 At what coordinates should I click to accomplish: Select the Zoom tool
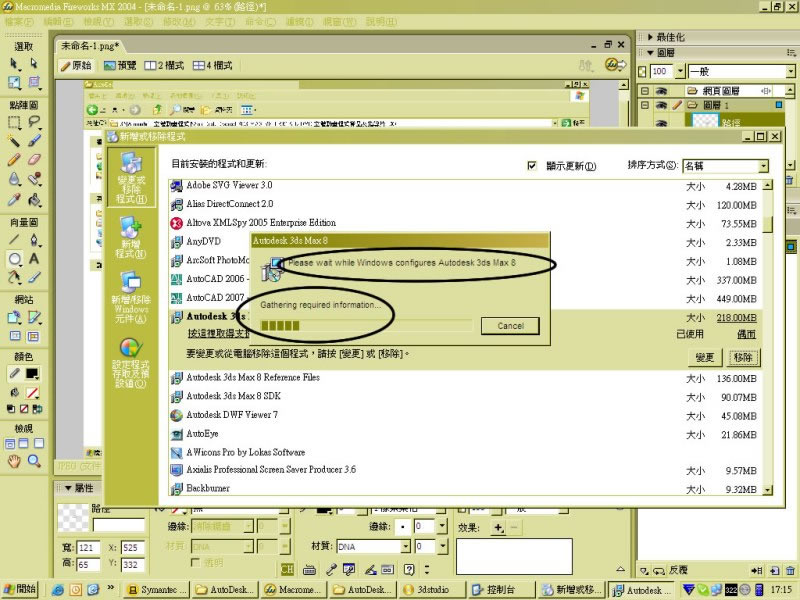[34, 461]
